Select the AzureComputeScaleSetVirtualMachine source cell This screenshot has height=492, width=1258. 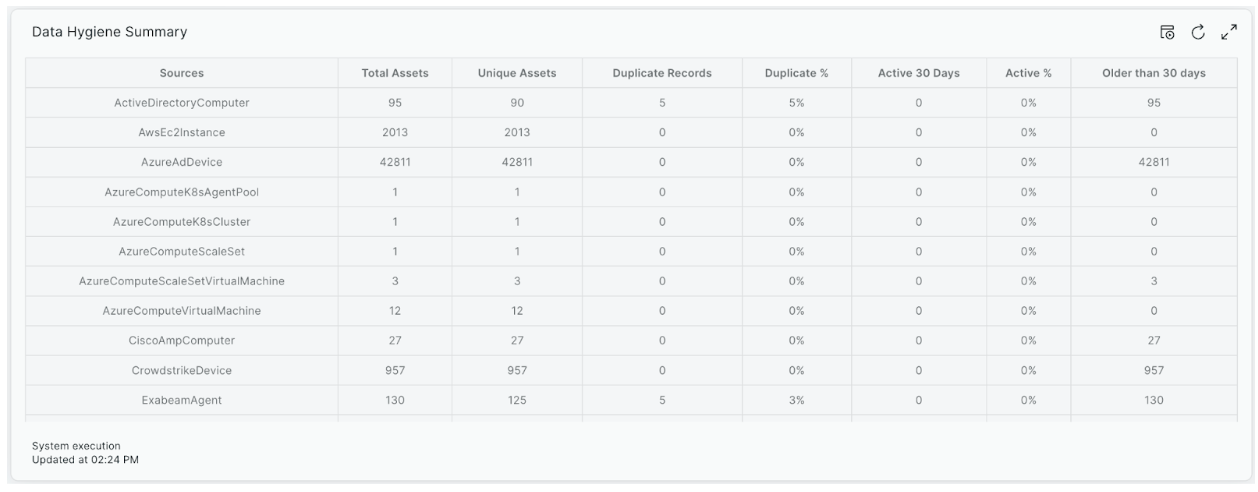[182, 281]
